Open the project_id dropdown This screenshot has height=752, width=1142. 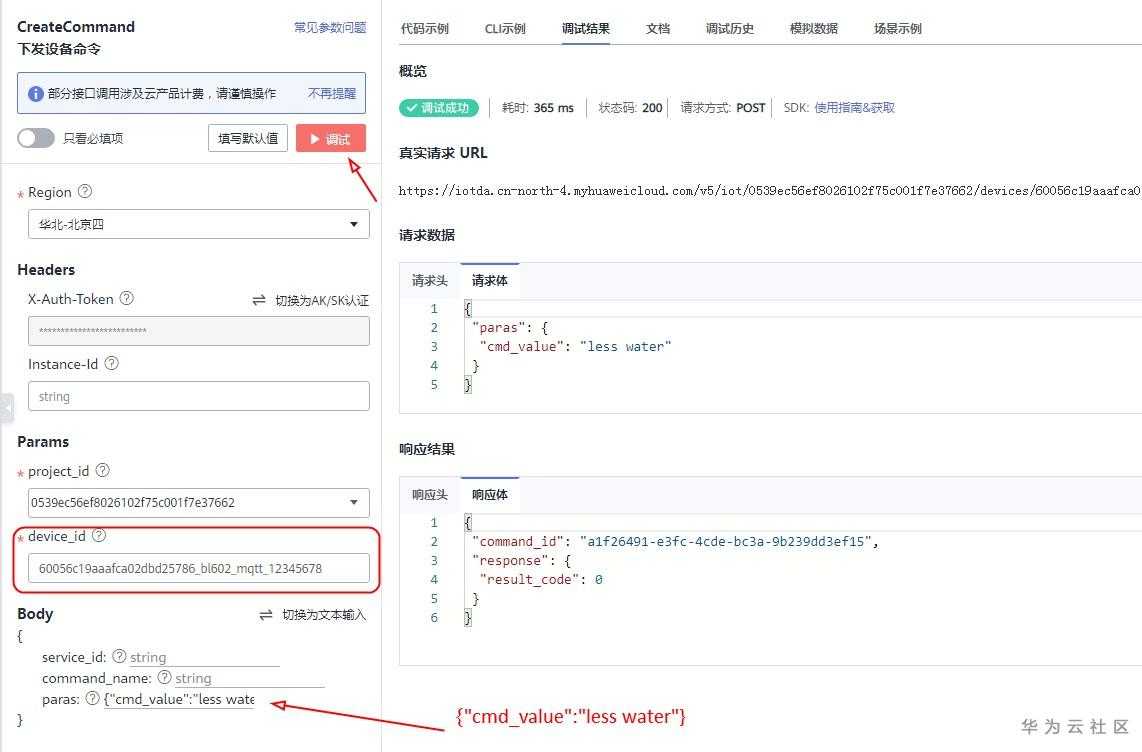point(199,502)
